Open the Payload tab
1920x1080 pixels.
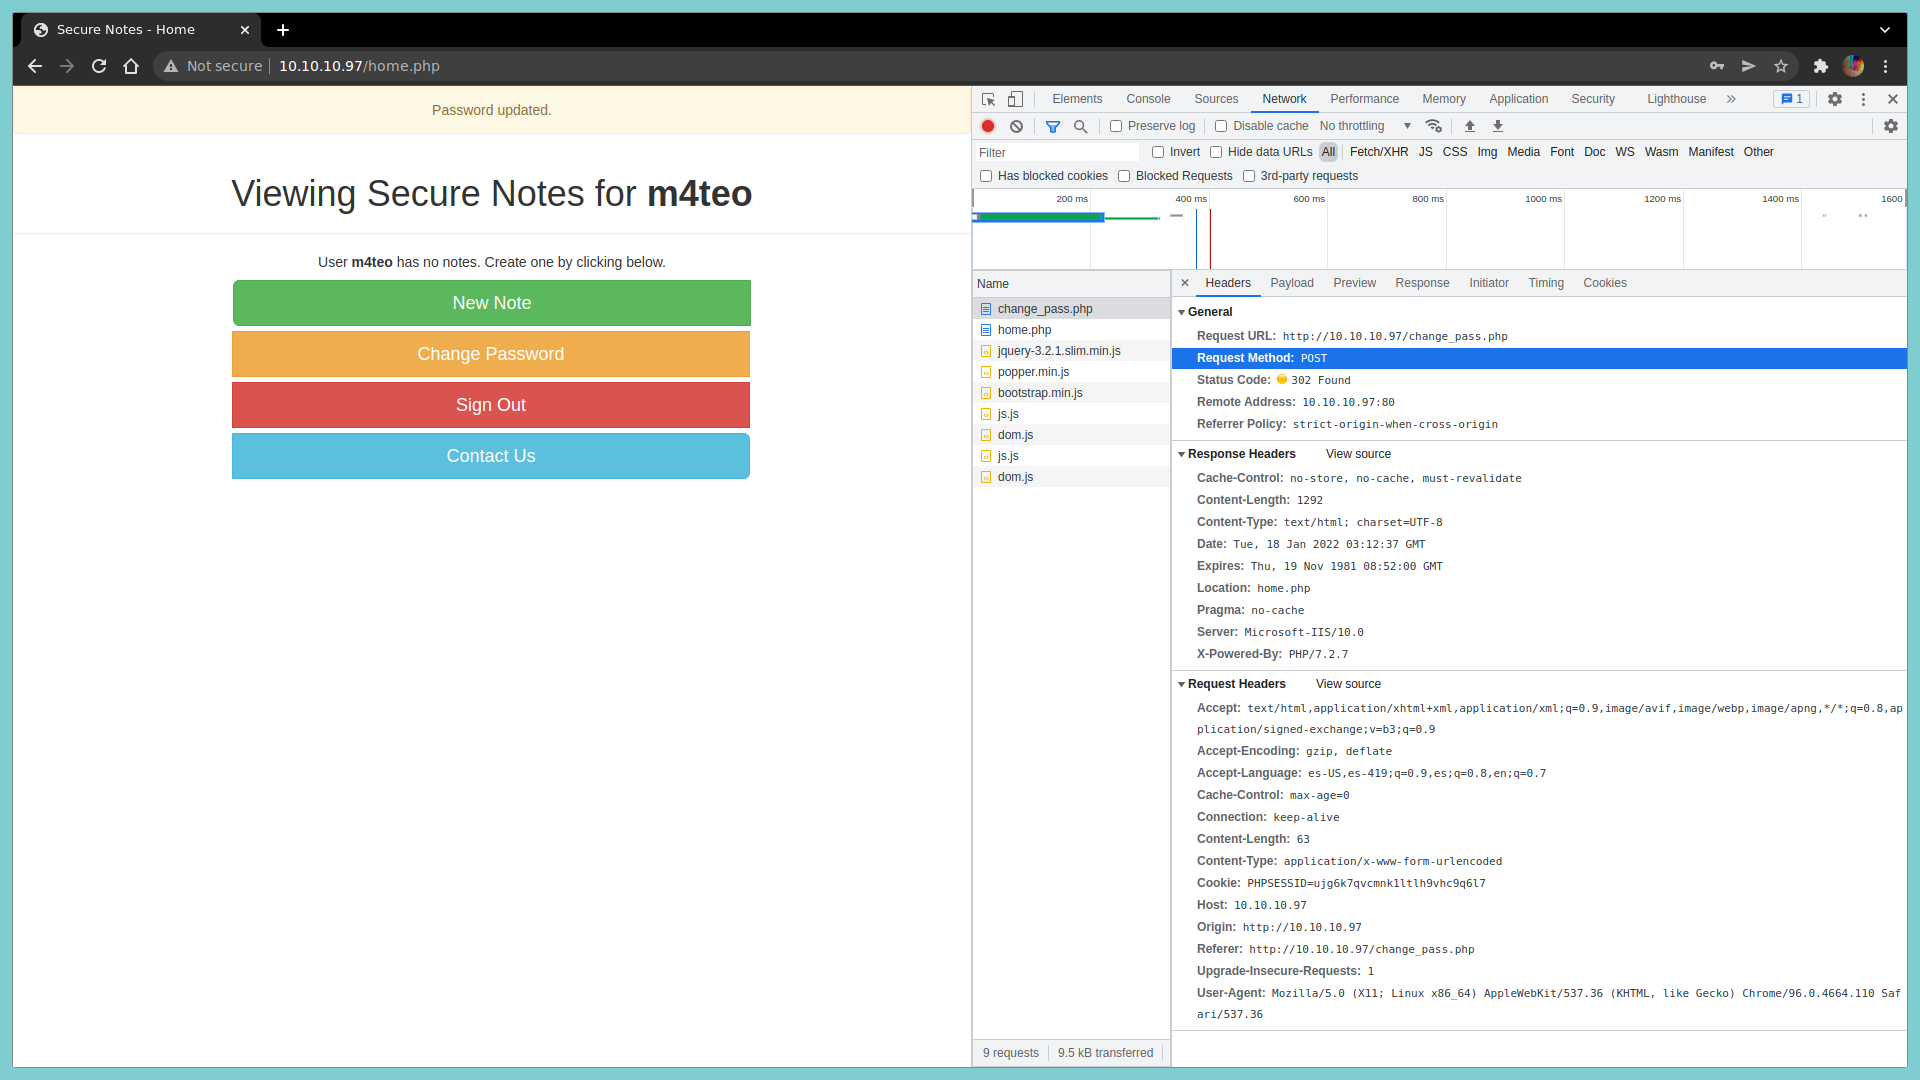click(x=1291, y=283)
